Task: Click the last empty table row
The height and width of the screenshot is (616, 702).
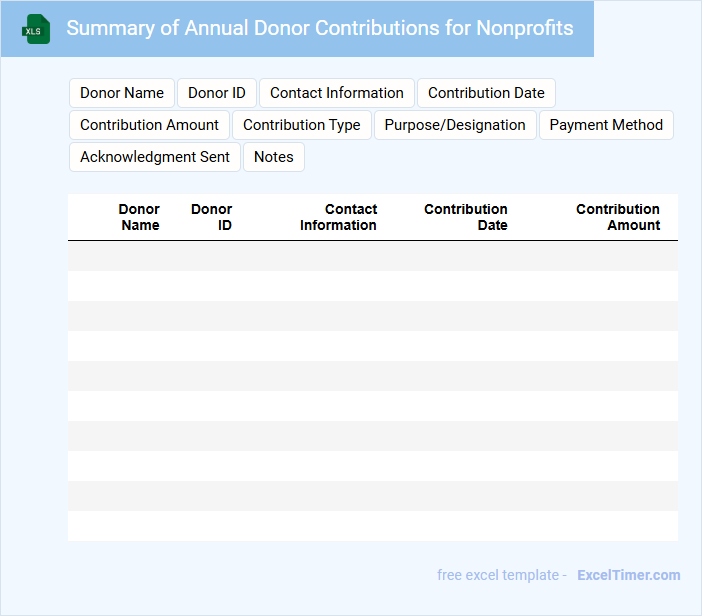Action: (372, 526)
